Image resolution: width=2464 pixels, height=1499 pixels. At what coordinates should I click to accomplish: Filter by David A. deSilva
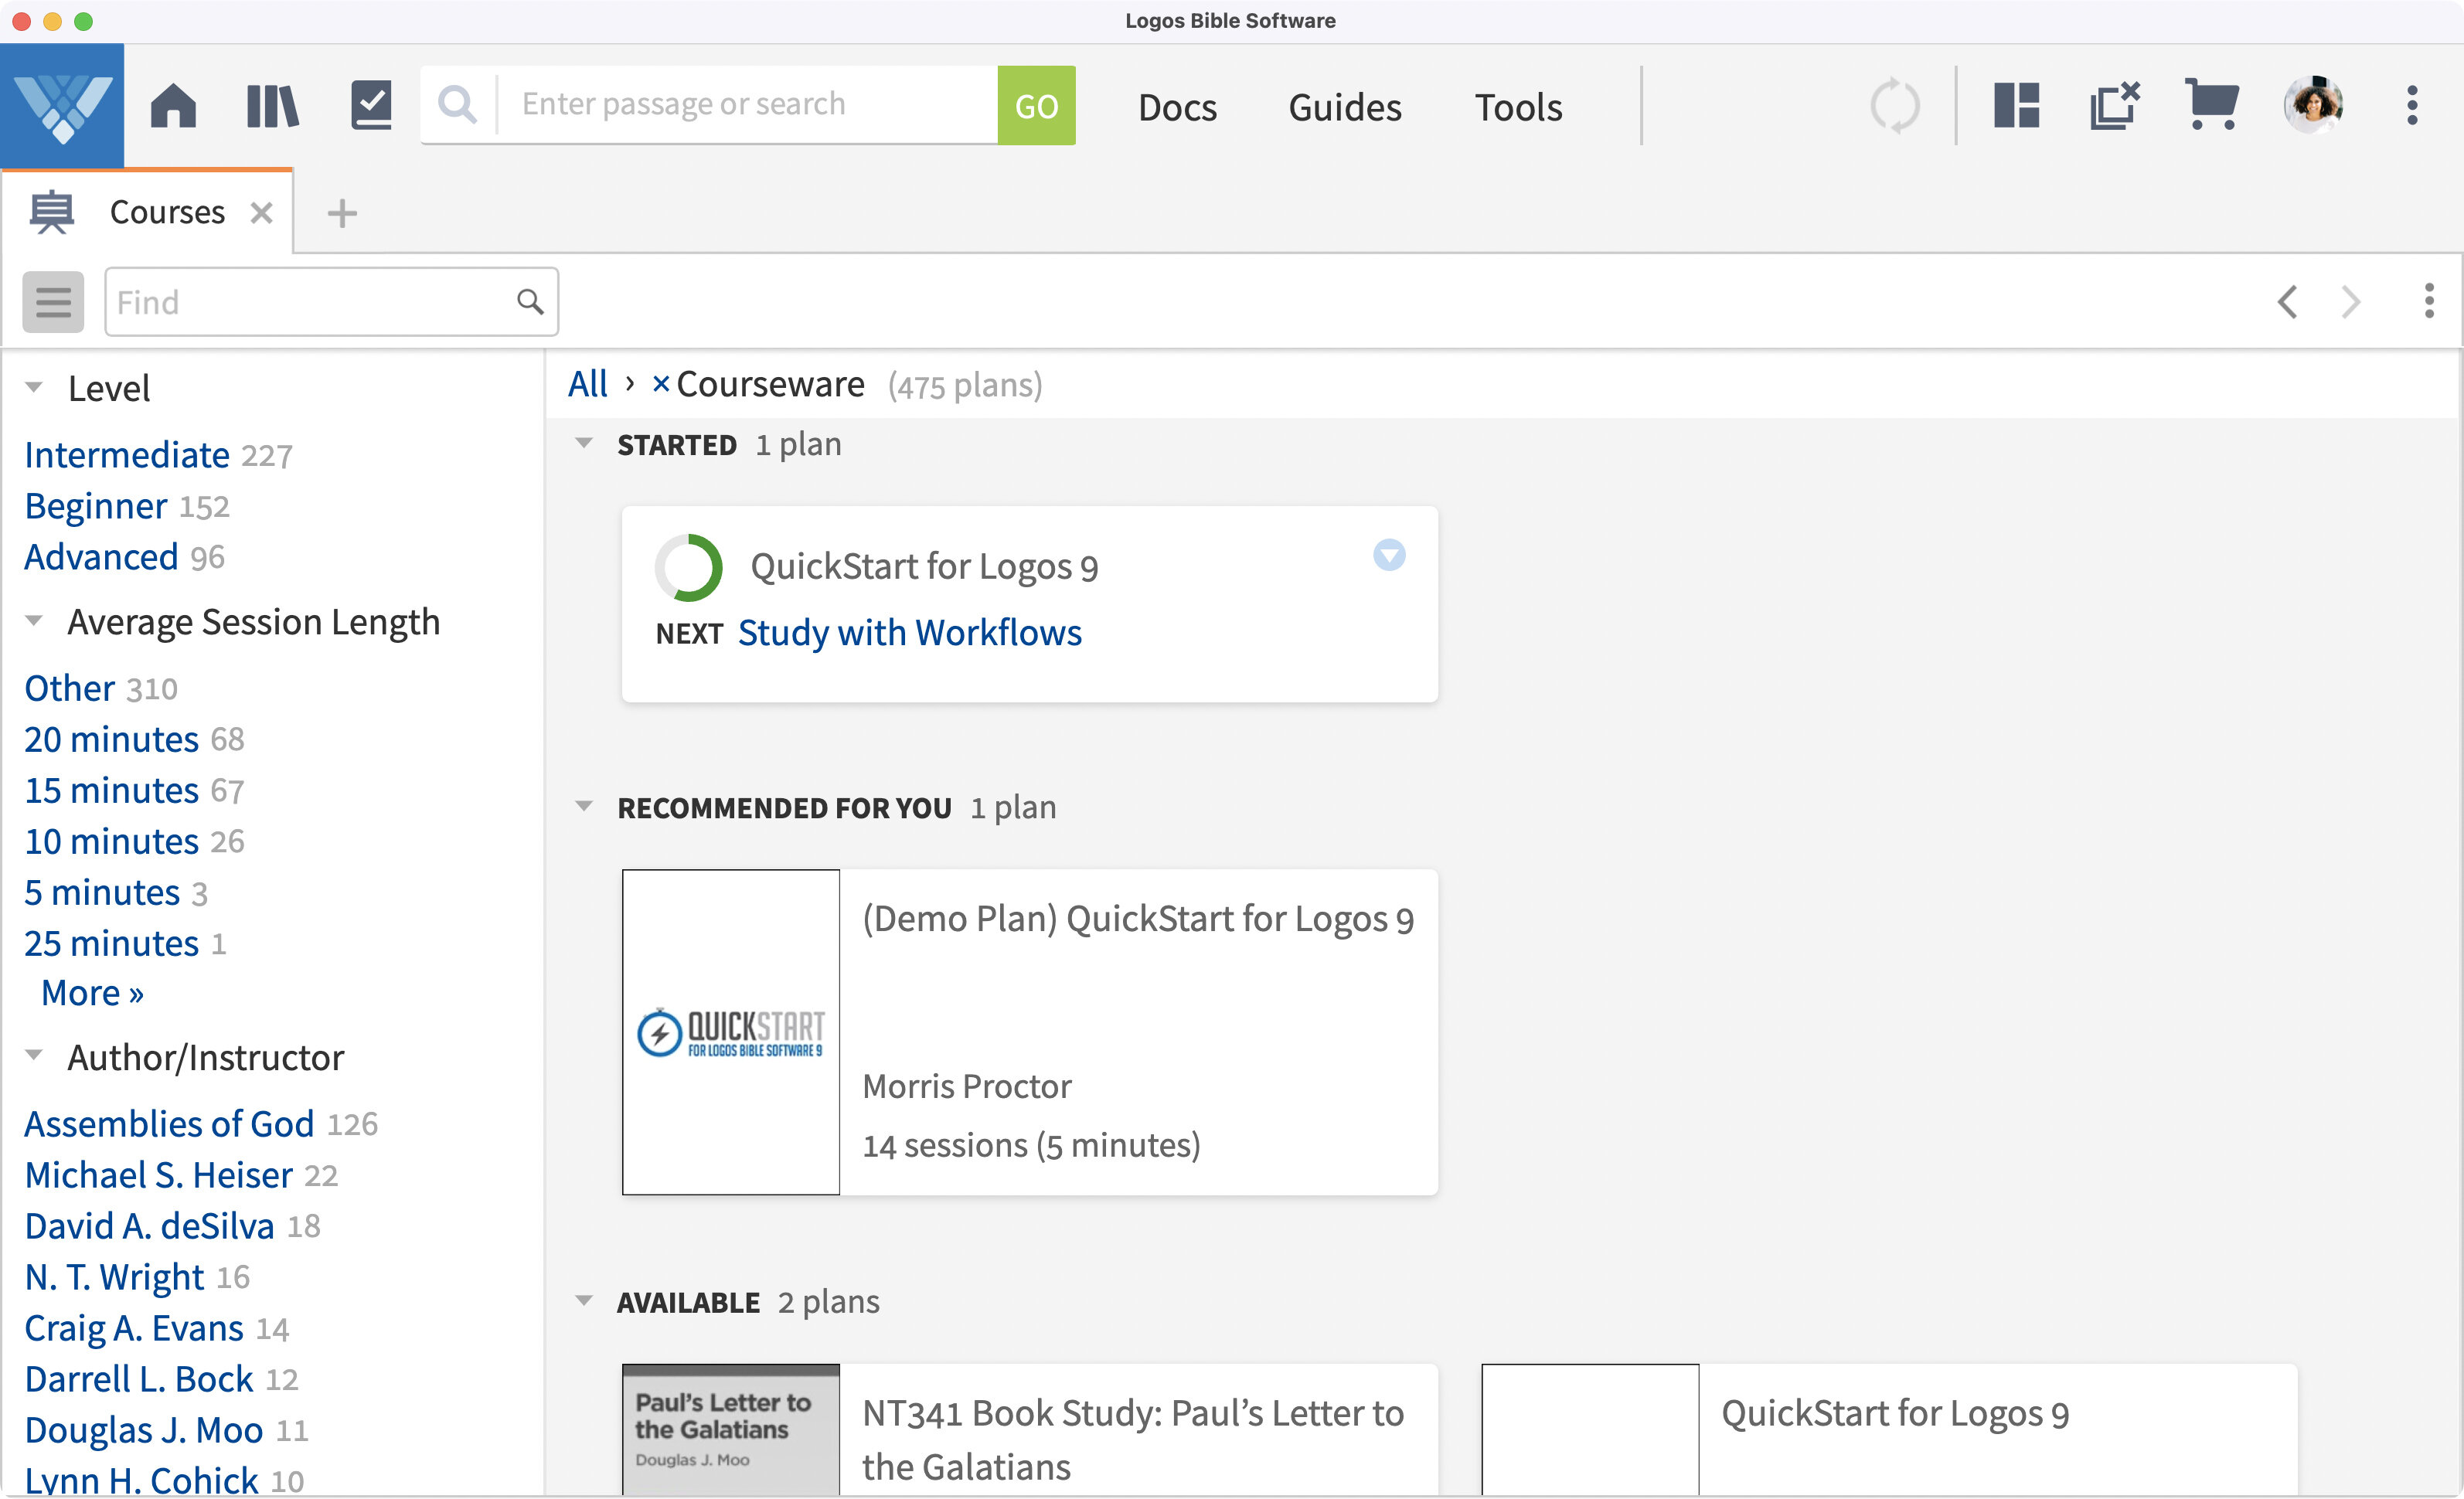click(149, 1226)
